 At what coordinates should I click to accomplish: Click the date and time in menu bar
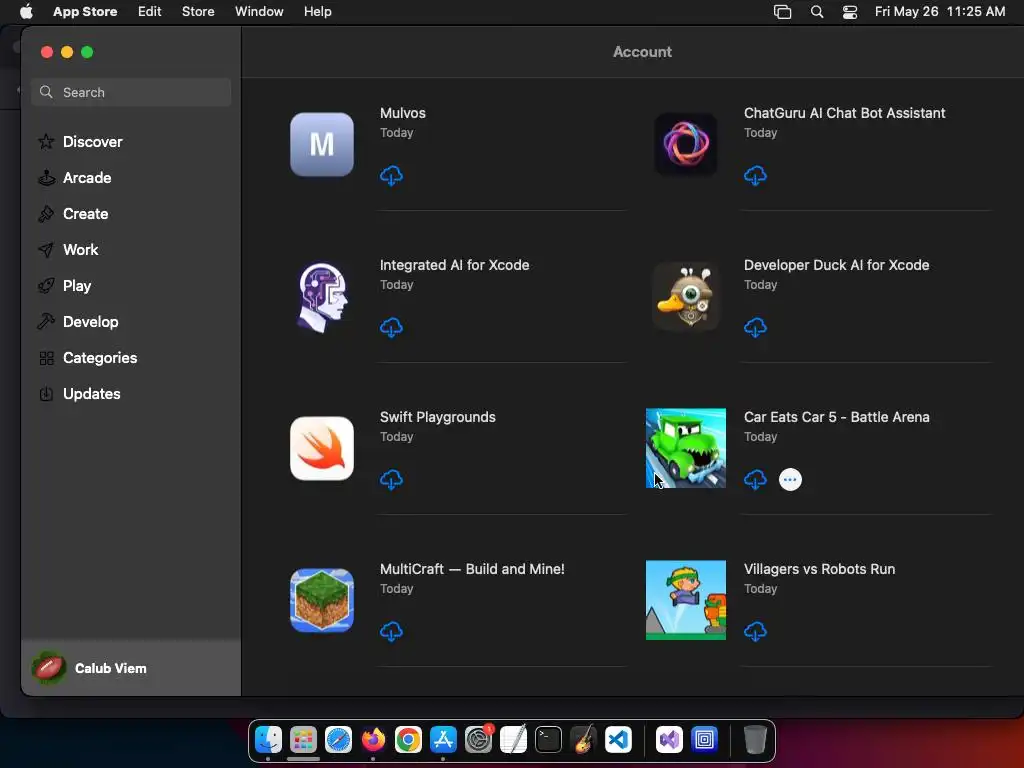(x=940, y=11)
